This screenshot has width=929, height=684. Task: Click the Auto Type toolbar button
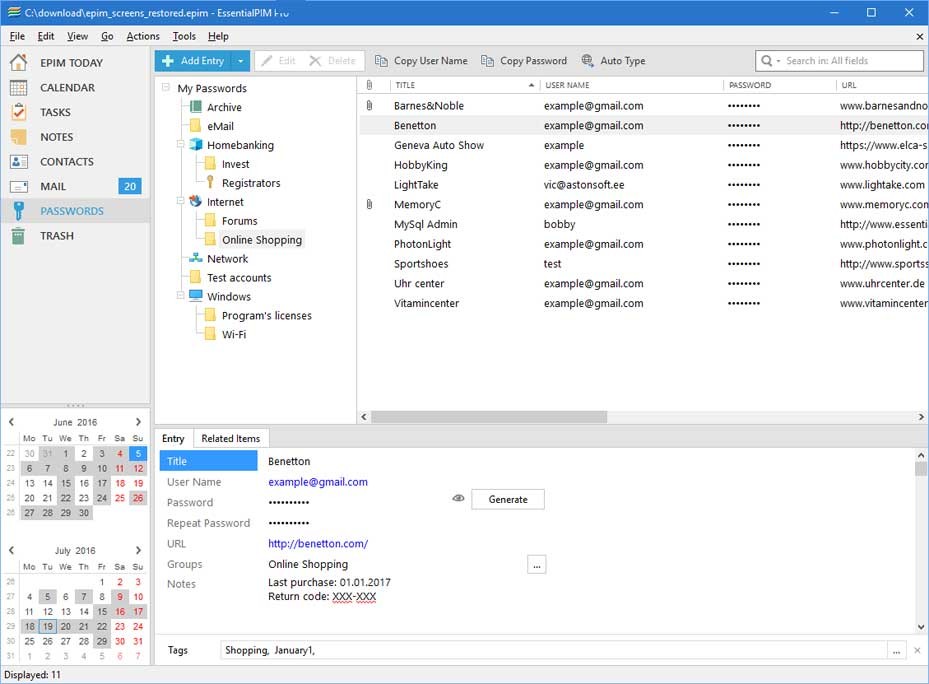613,61
